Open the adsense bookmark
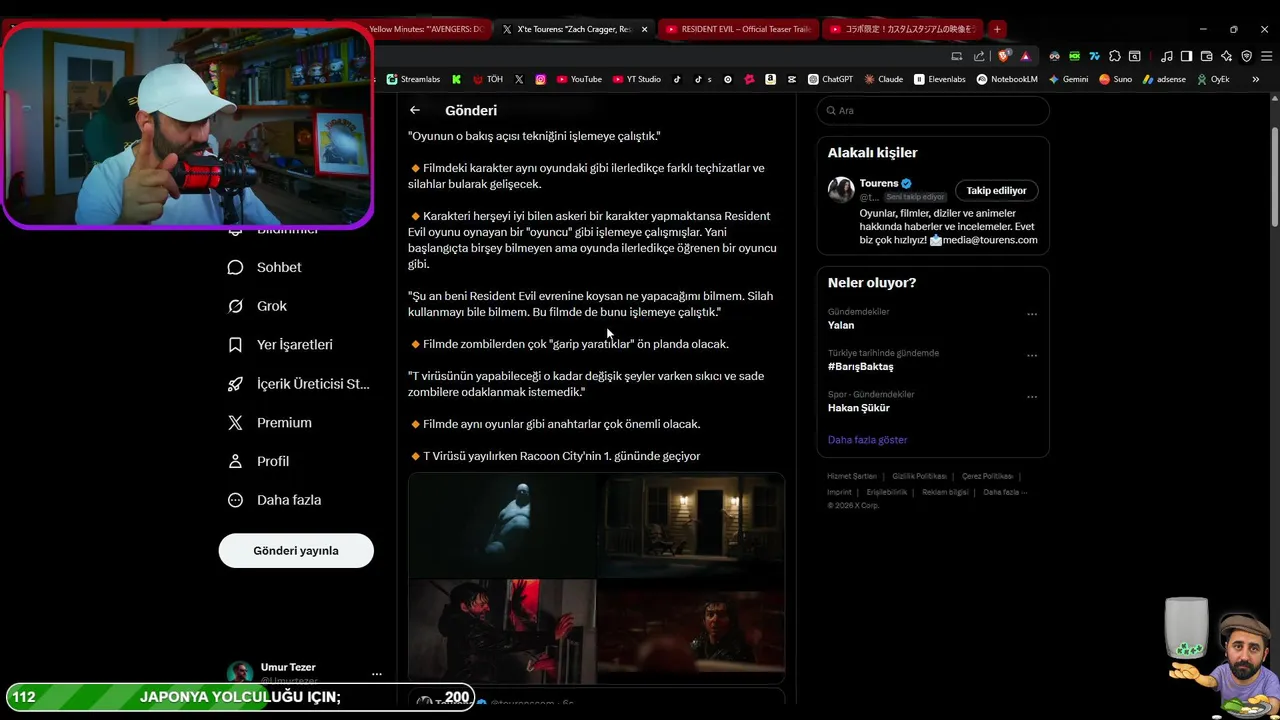The height and width of the screenshot is (720, 1280). pos(1164,79)
